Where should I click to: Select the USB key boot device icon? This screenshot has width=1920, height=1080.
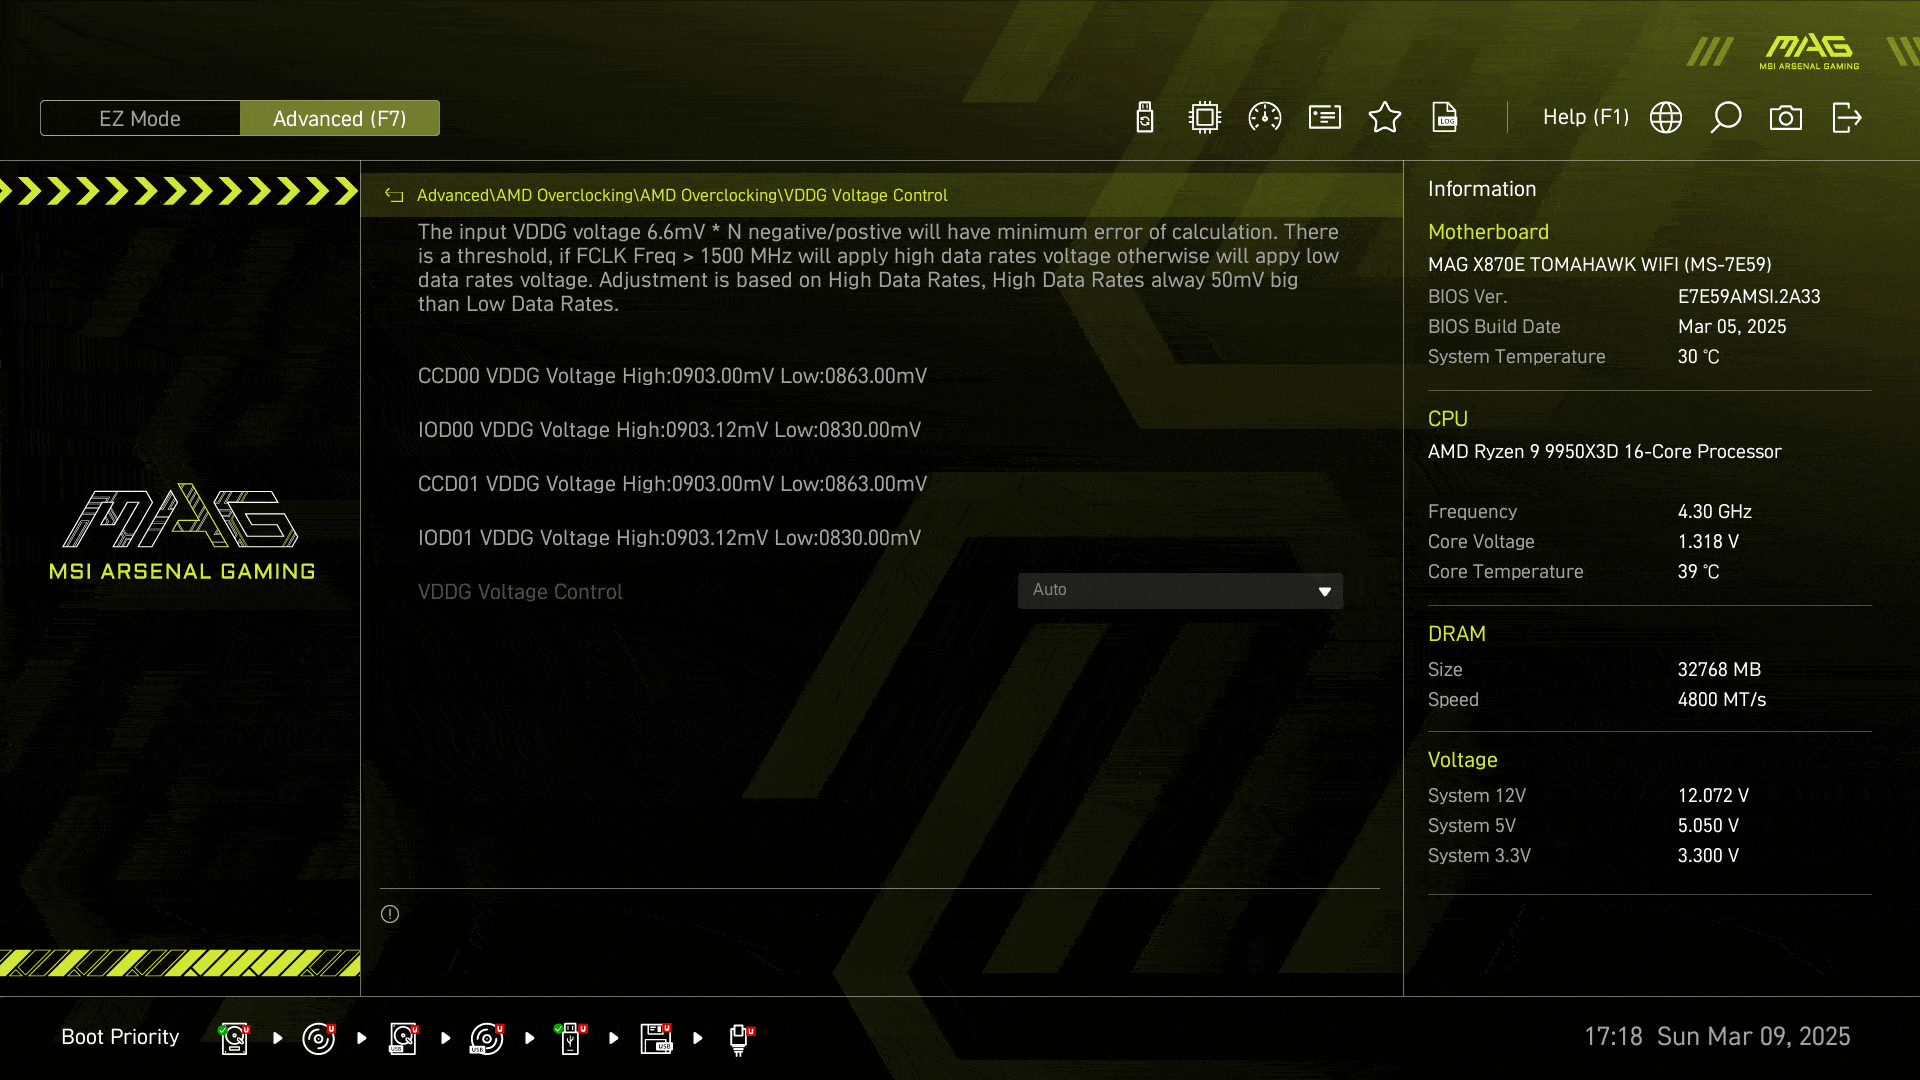click(571, 1038)
